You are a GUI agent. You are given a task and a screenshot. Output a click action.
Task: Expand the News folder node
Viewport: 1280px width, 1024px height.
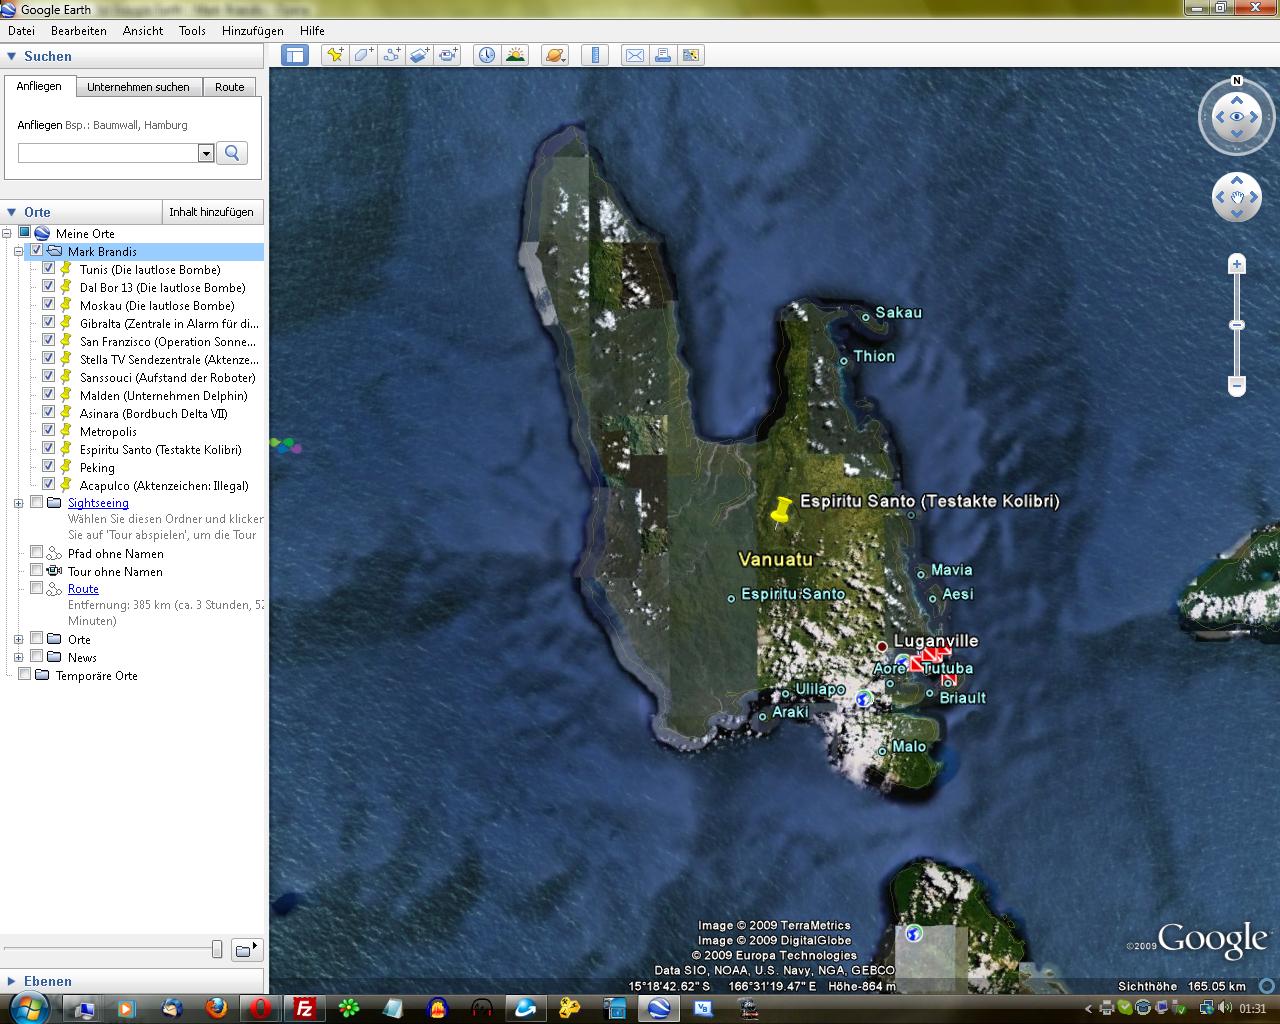tap(19, 657)
